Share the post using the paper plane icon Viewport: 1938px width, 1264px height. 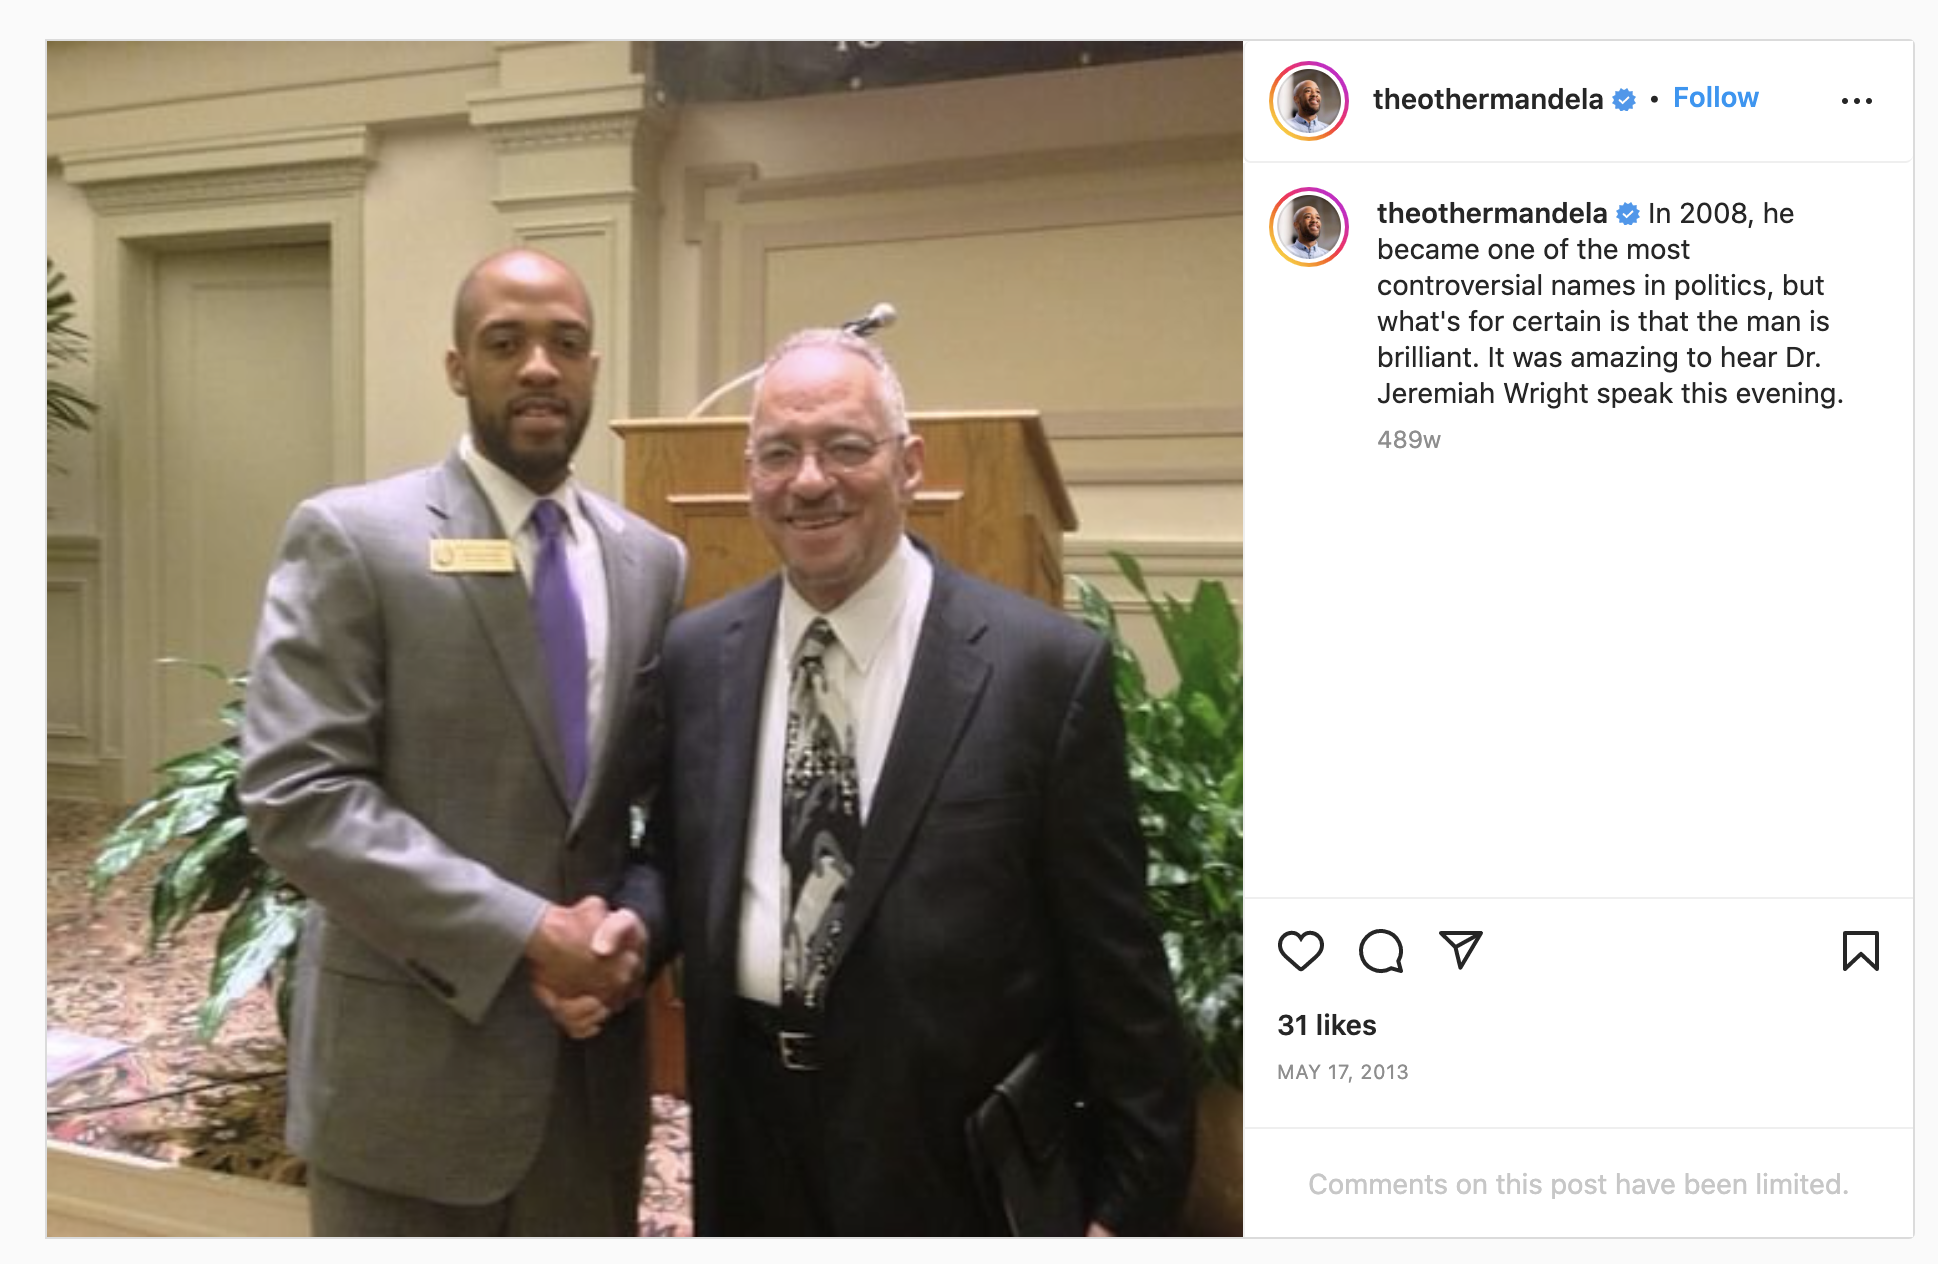pyautogui.click(x=1460, y=949)
